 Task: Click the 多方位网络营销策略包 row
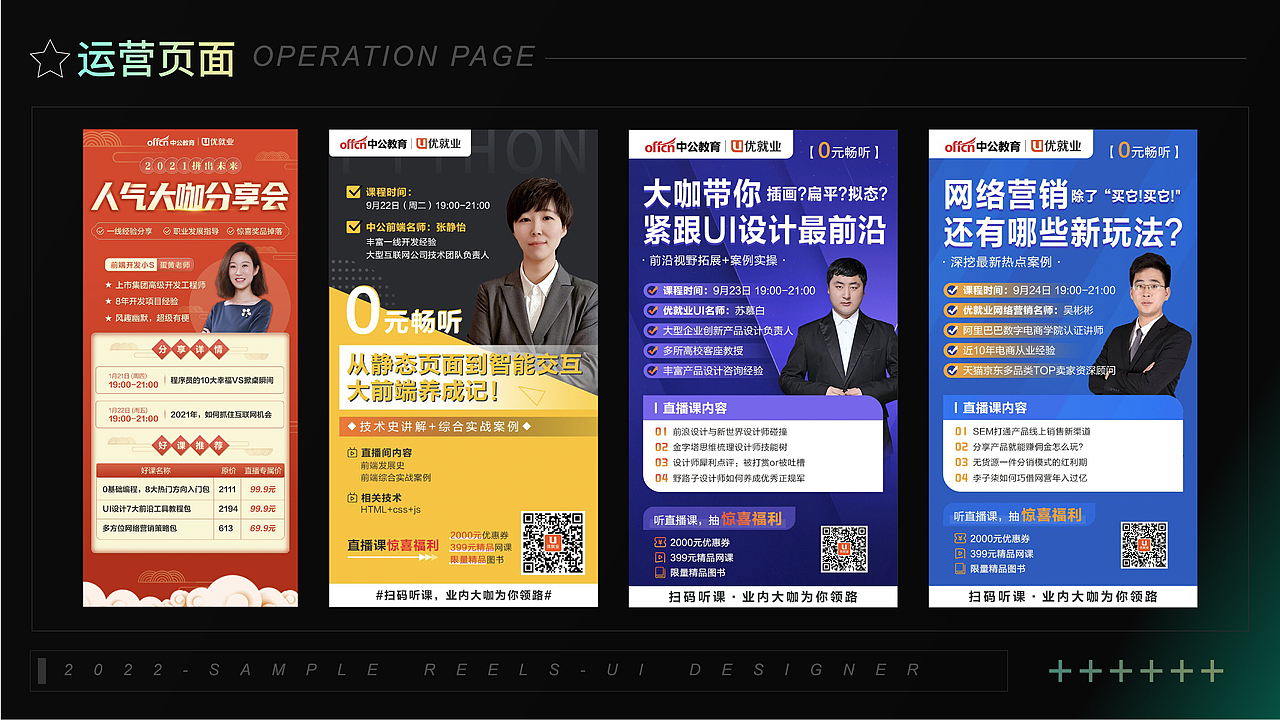(190, 528)
